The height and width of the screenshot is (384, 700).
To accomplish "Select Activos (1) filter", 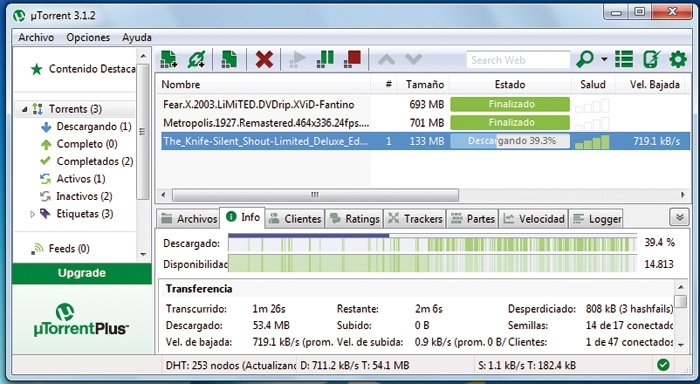I will coord(73,179).
